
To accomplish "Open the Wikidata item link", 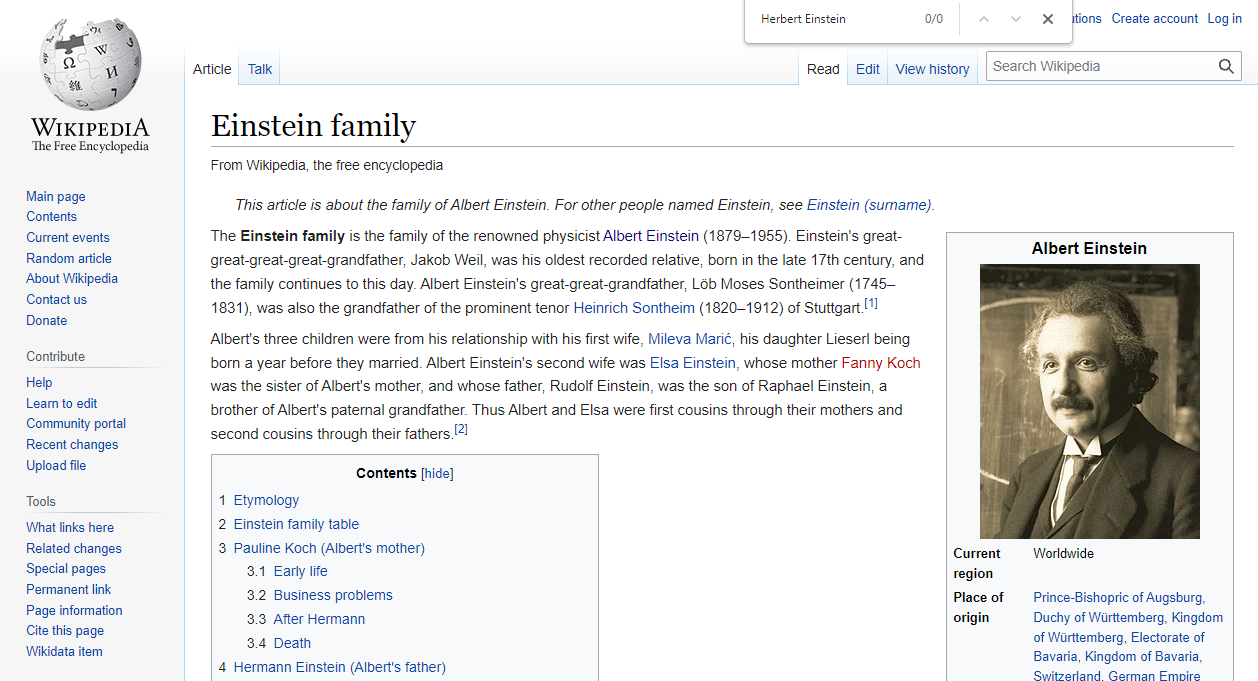I will pyautogui.click(x=64, y=652).
